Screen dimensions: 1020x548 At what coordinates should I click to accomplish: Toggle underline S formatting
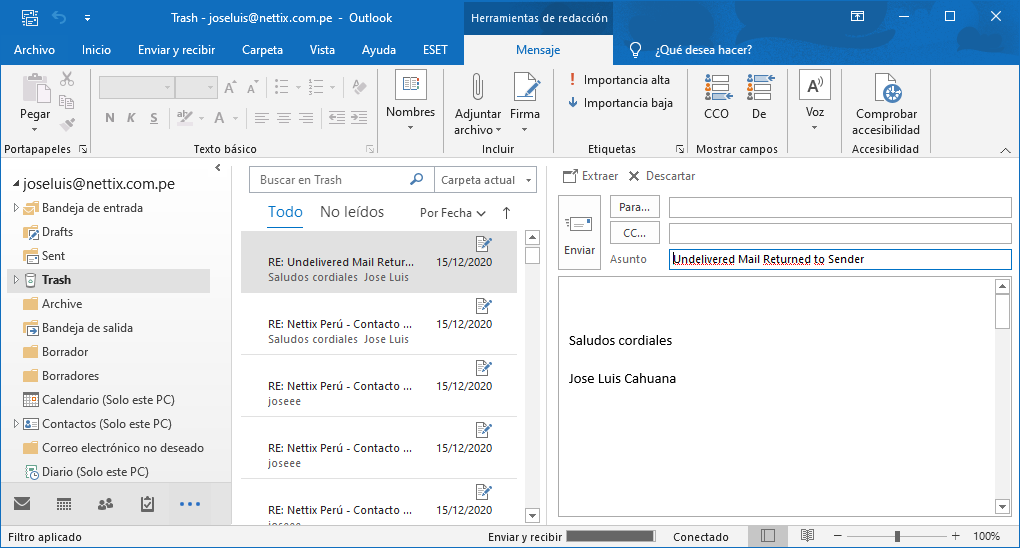point(154,118)
